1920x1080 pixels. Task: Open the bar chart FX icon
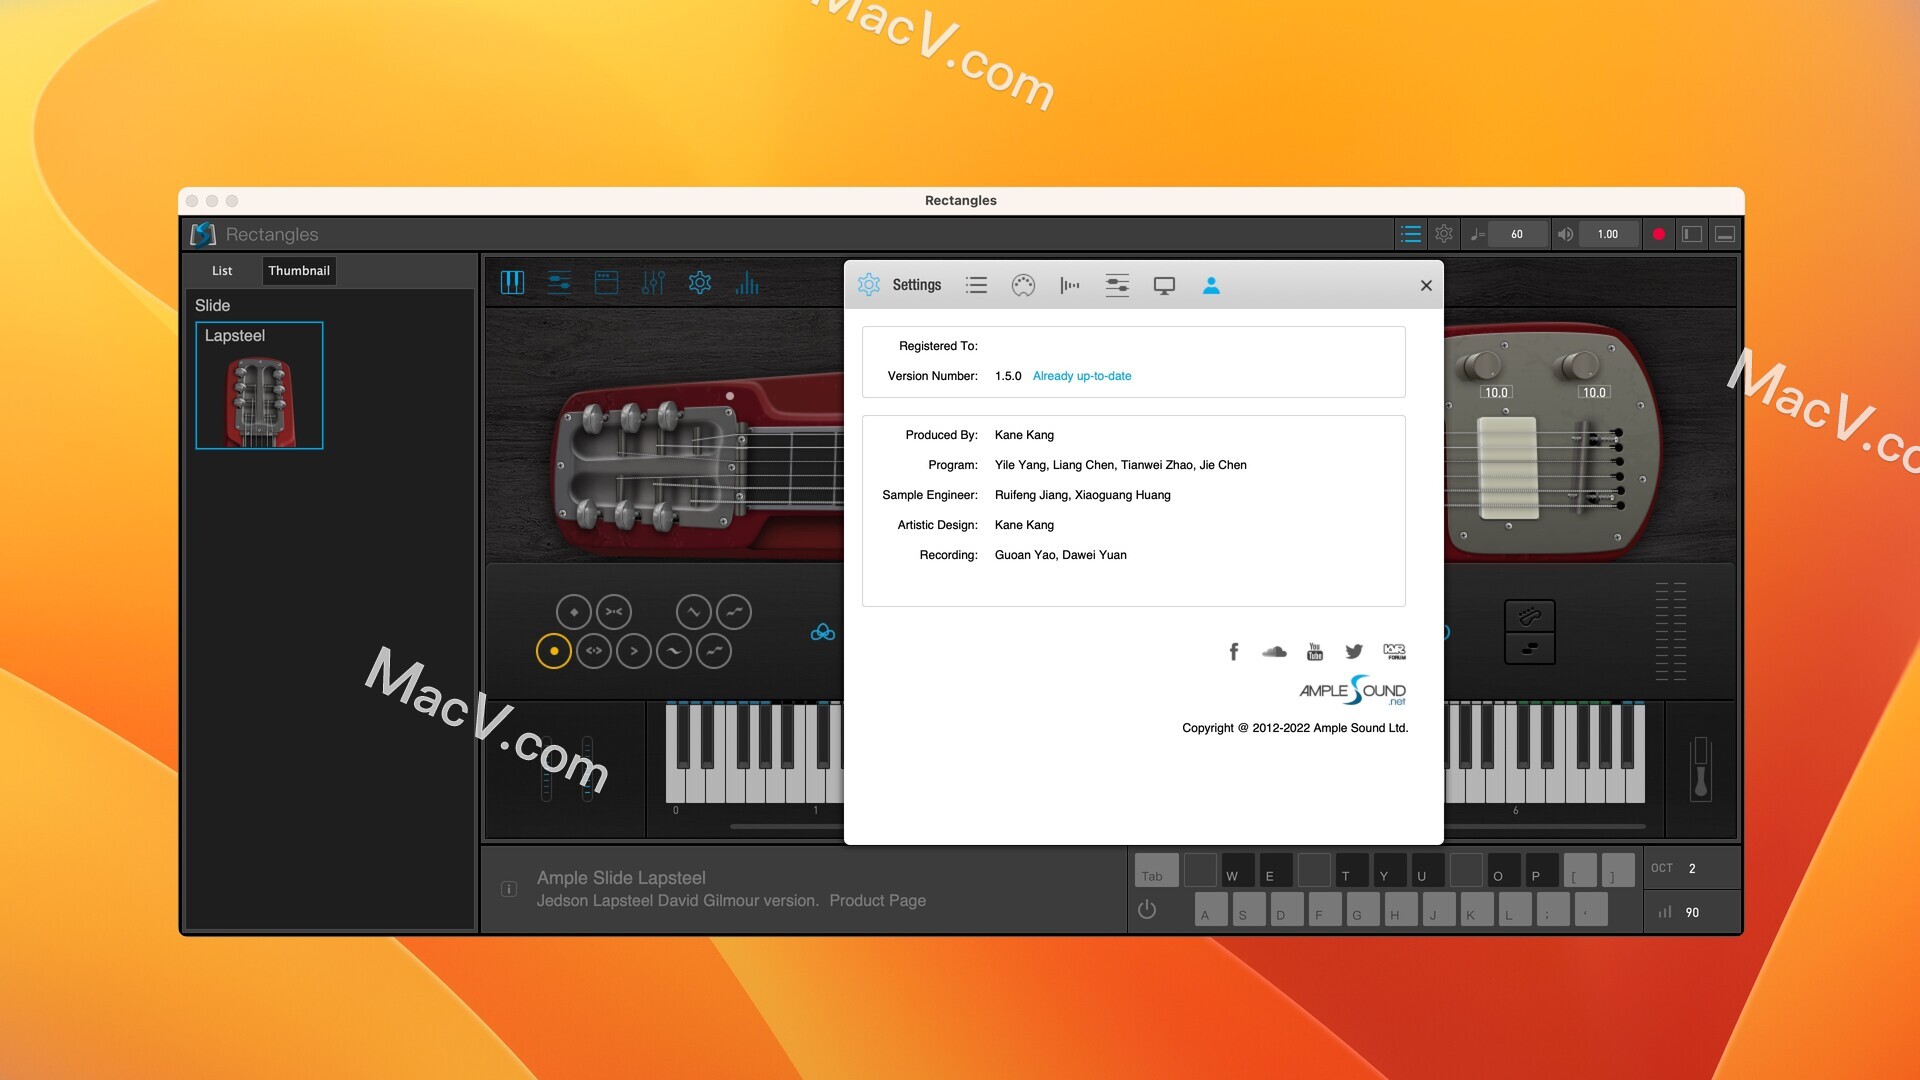point(747,283)
